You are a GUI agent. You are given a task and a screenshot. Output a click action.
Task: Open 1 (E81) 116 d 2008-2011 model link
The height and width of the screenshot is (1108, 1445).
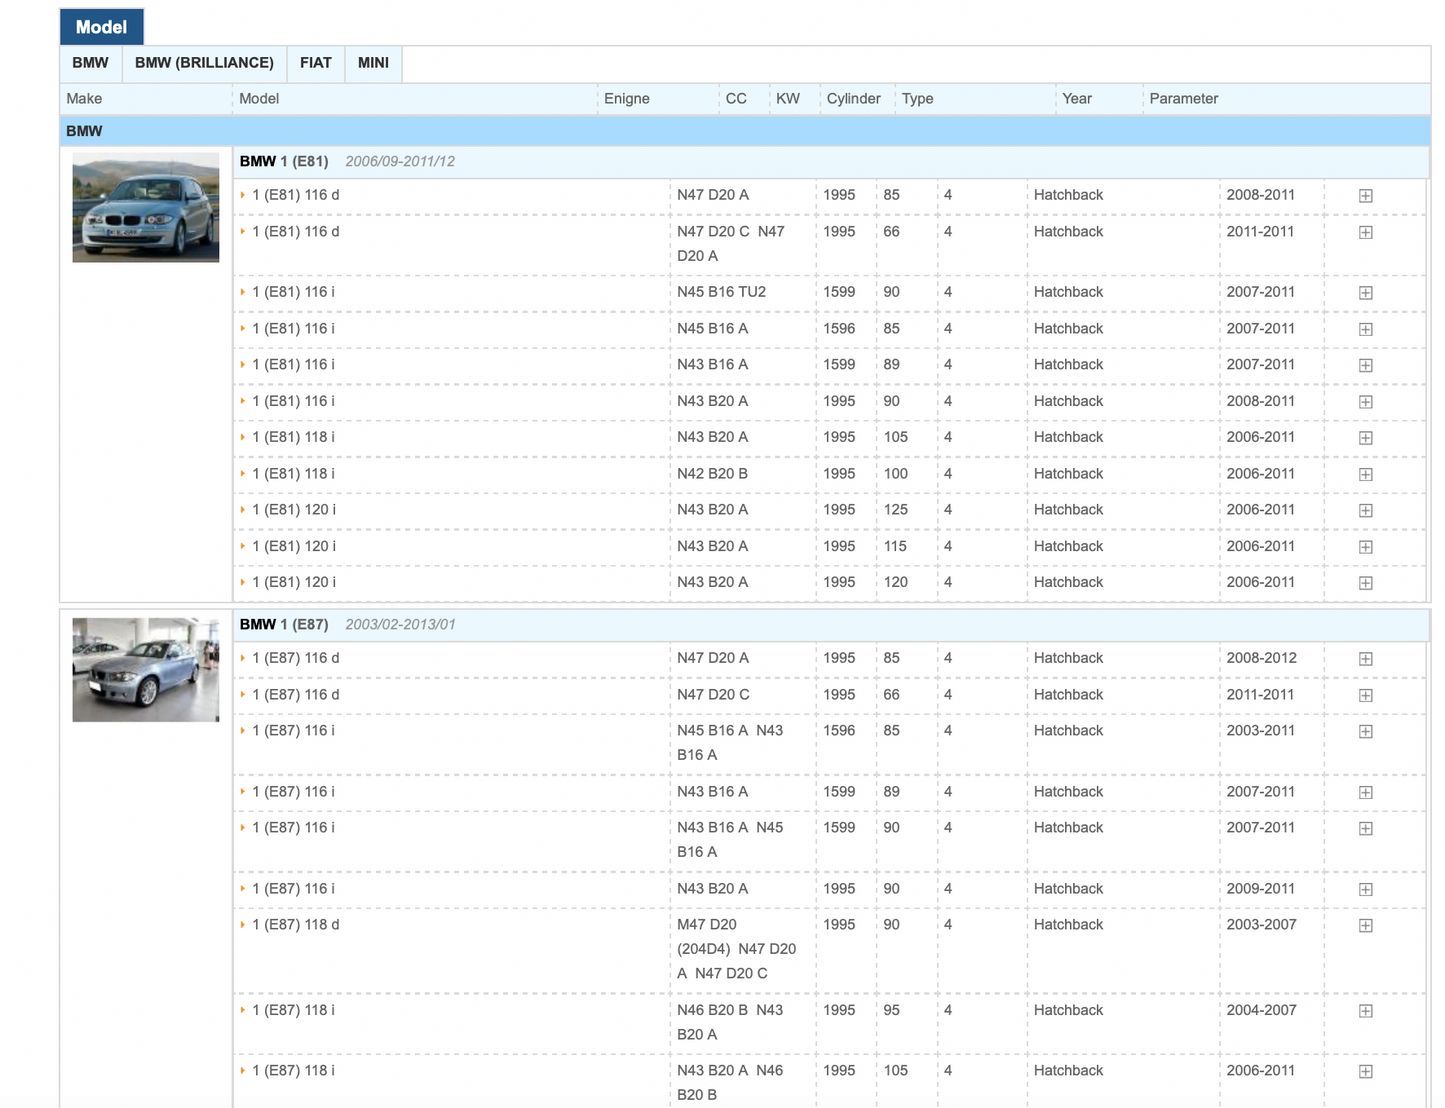pos(295,195)
